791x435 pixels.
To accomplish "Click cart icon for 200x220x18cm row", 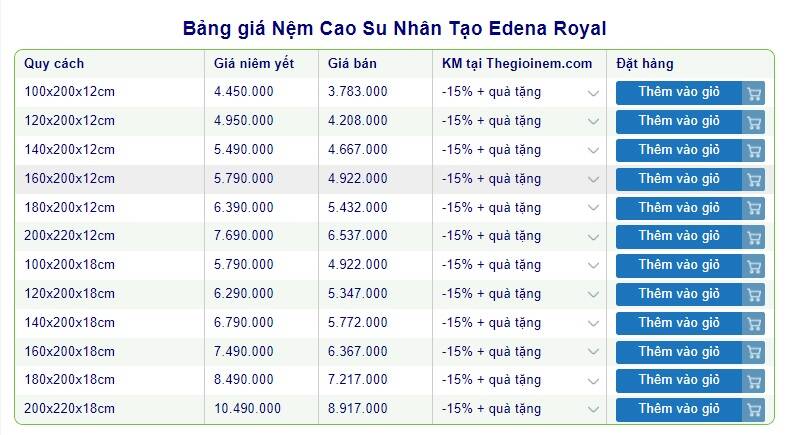I will [x=754, y=410].
